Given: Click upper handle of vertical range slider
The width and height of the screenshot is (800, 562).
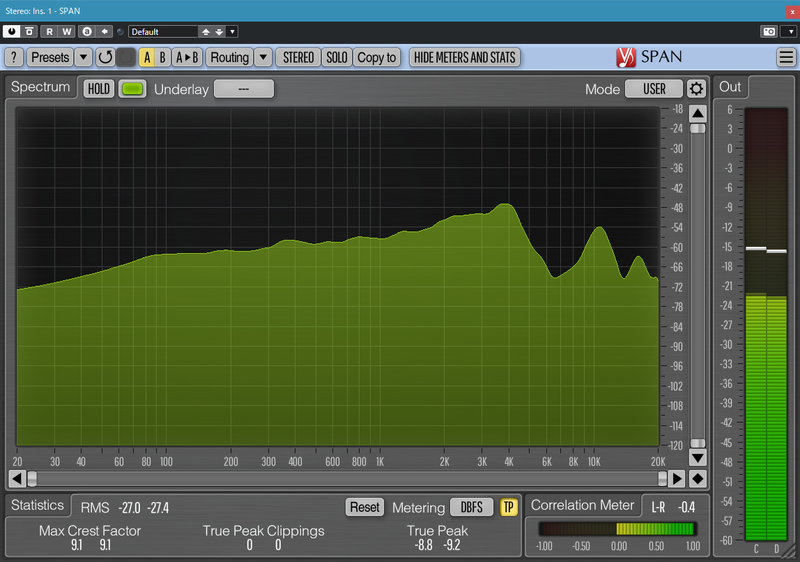Looking at the screenshot, I should (x=697, y=129).
